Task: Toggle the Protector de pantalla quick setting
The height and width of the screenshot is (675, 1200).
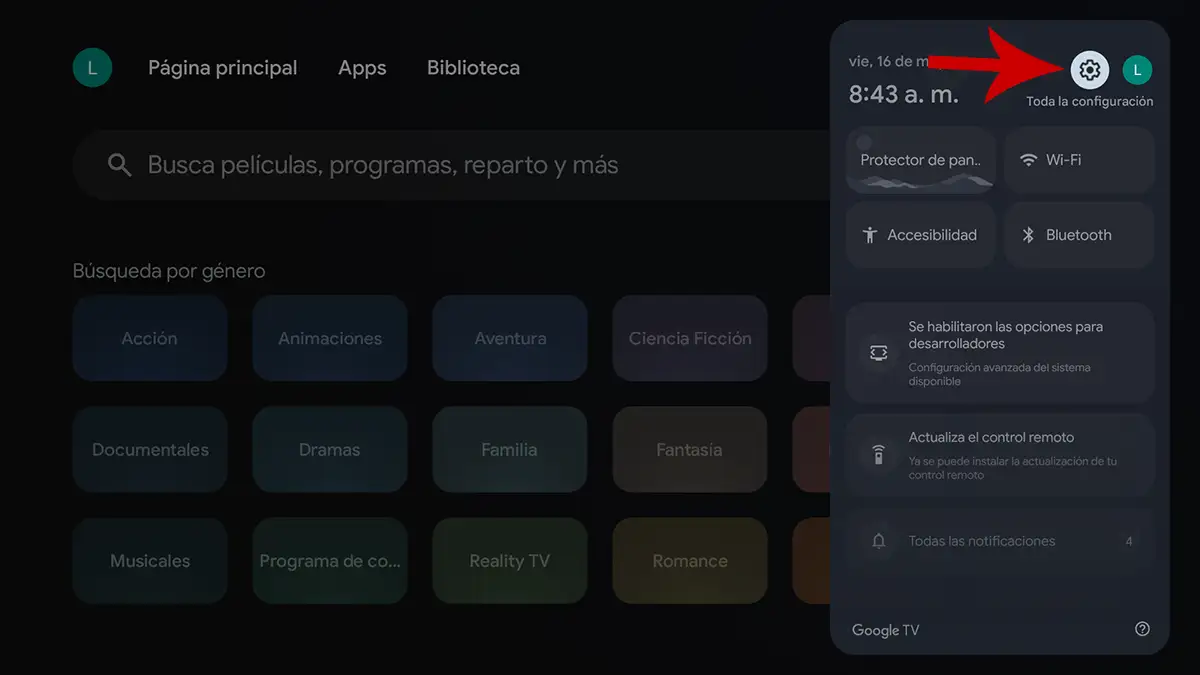Action: (x=921, y=160)
